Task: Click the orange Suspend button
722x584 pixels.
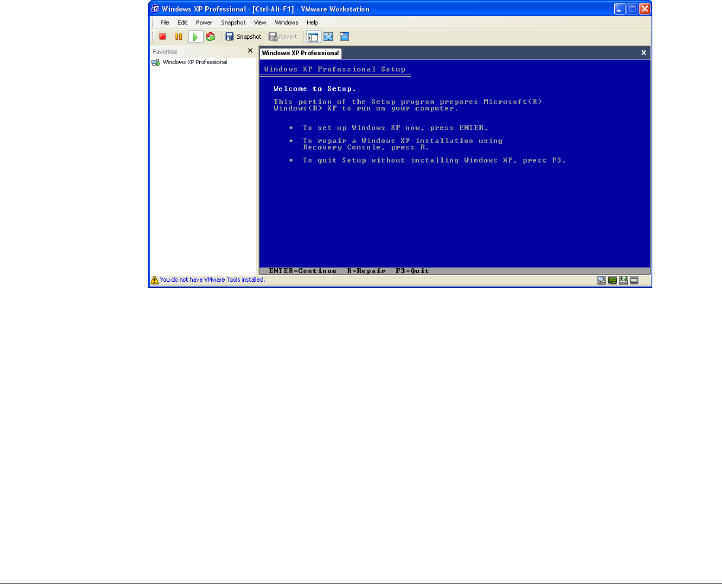Action: 179,37
